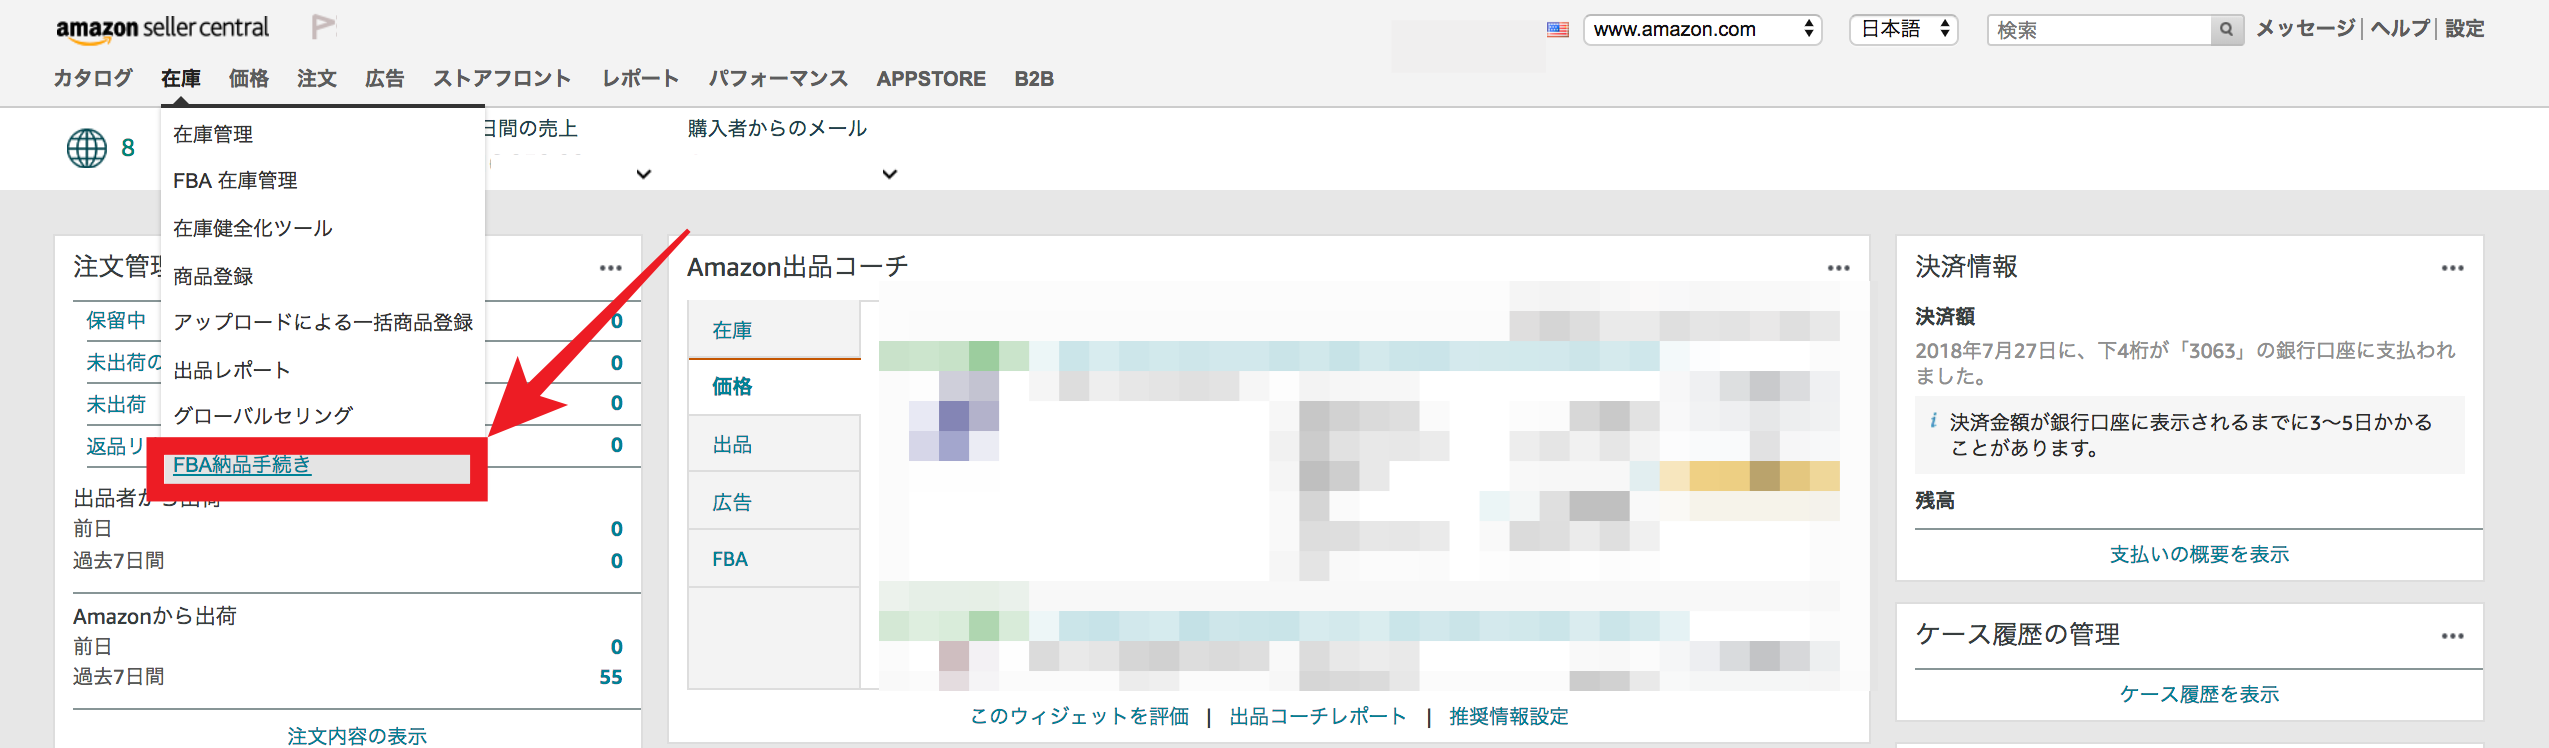This screenshot has height=748, width=2549.
Task: Open the Amazon出品コーチ widget options dots
Action: [x=1839, y=268]
